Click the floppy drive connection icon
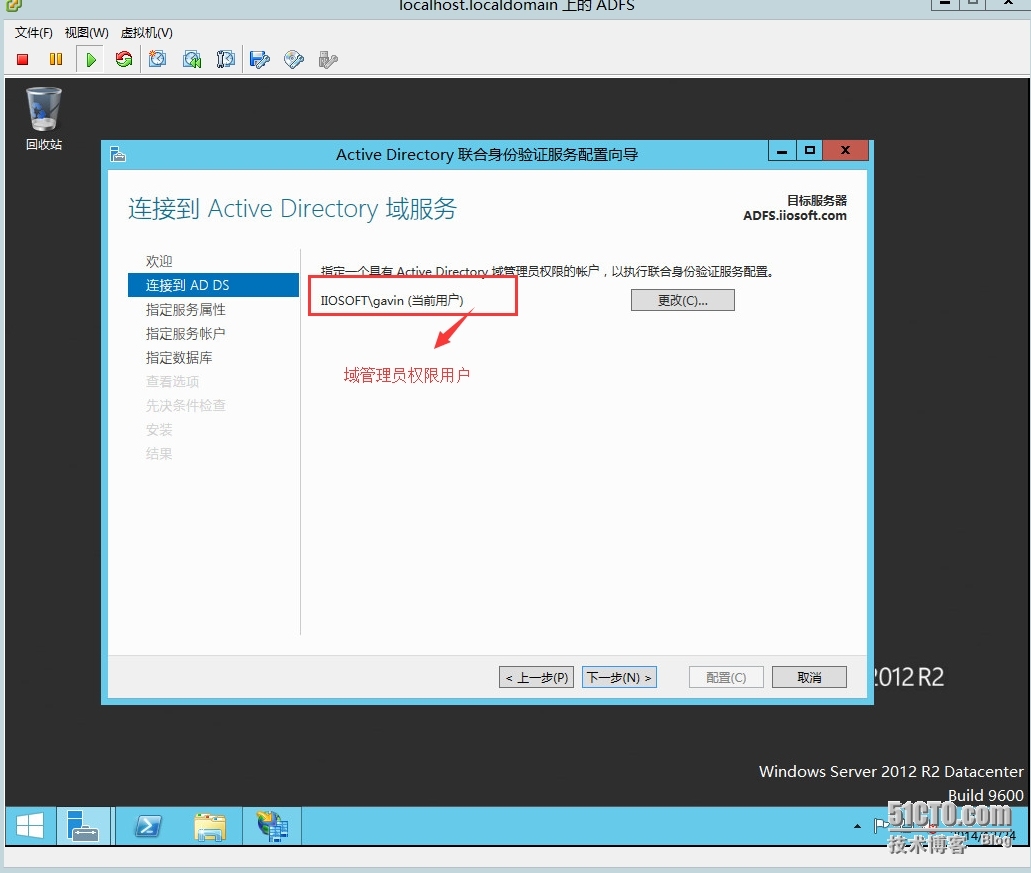Screen dimensions: 1031x873 tap(260, 60)
